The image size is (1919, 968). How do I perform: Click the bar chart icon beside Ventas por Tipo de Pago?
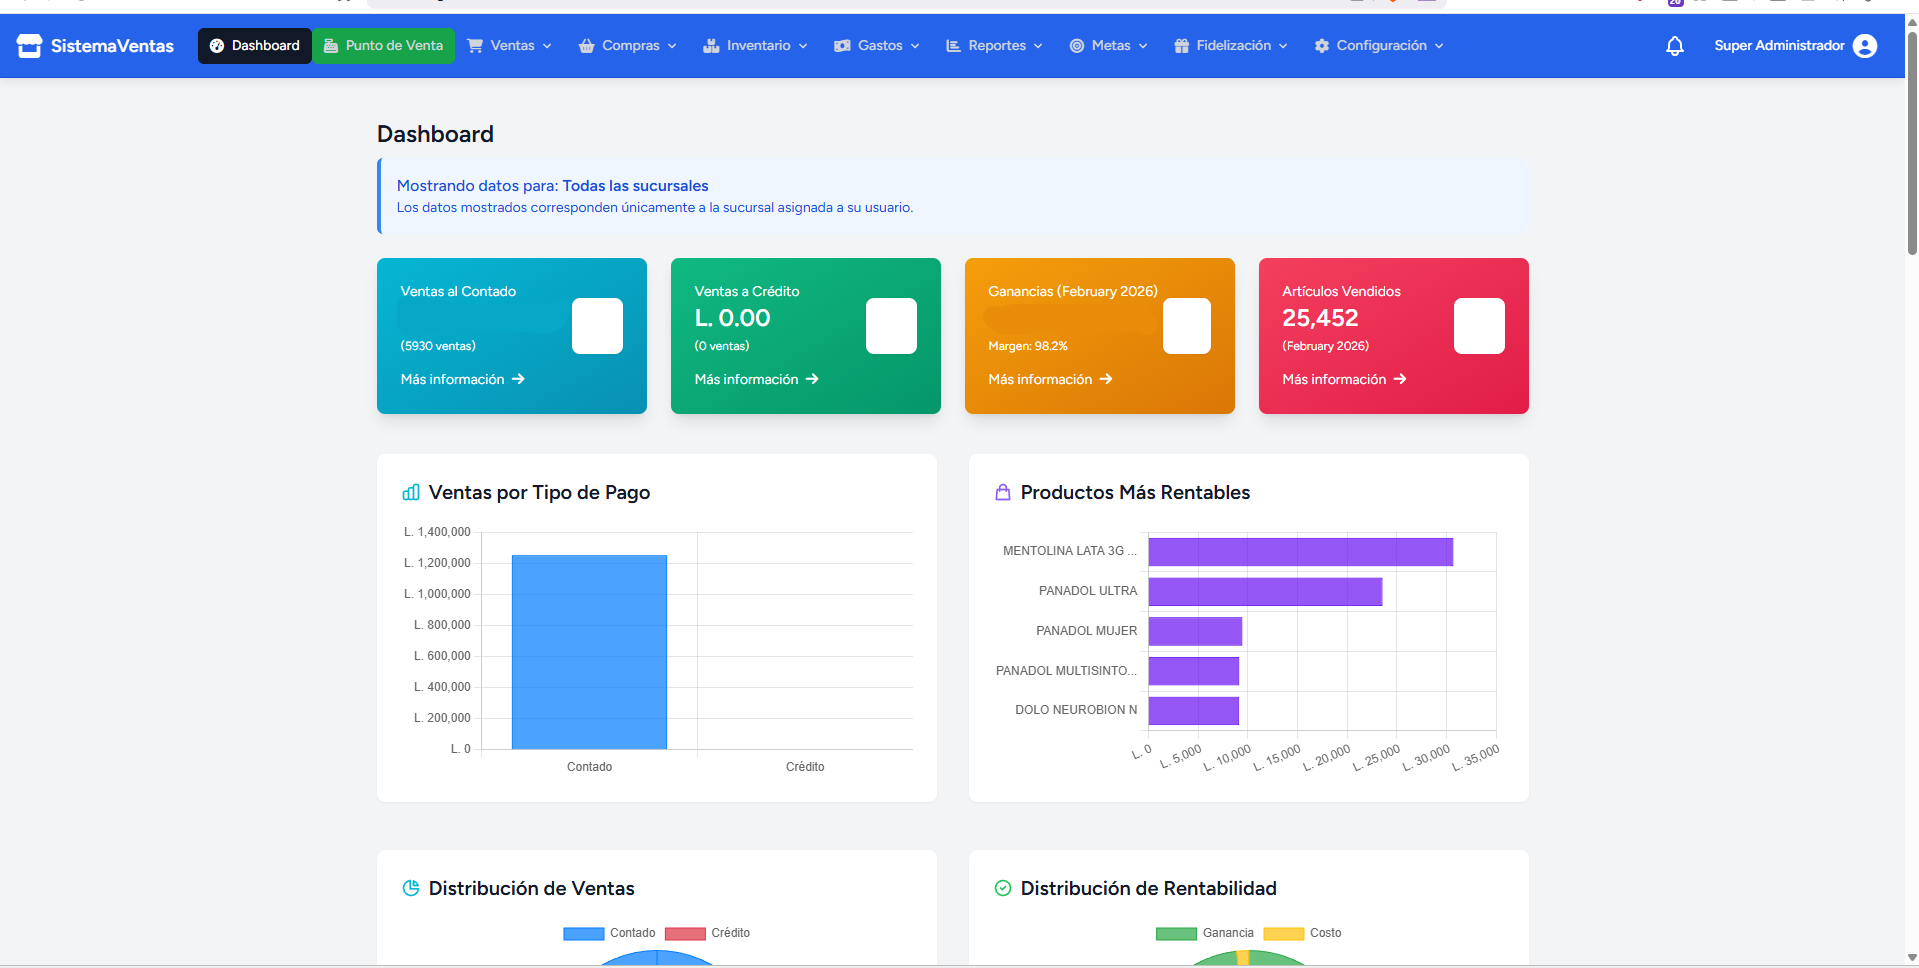click(411, 492)
